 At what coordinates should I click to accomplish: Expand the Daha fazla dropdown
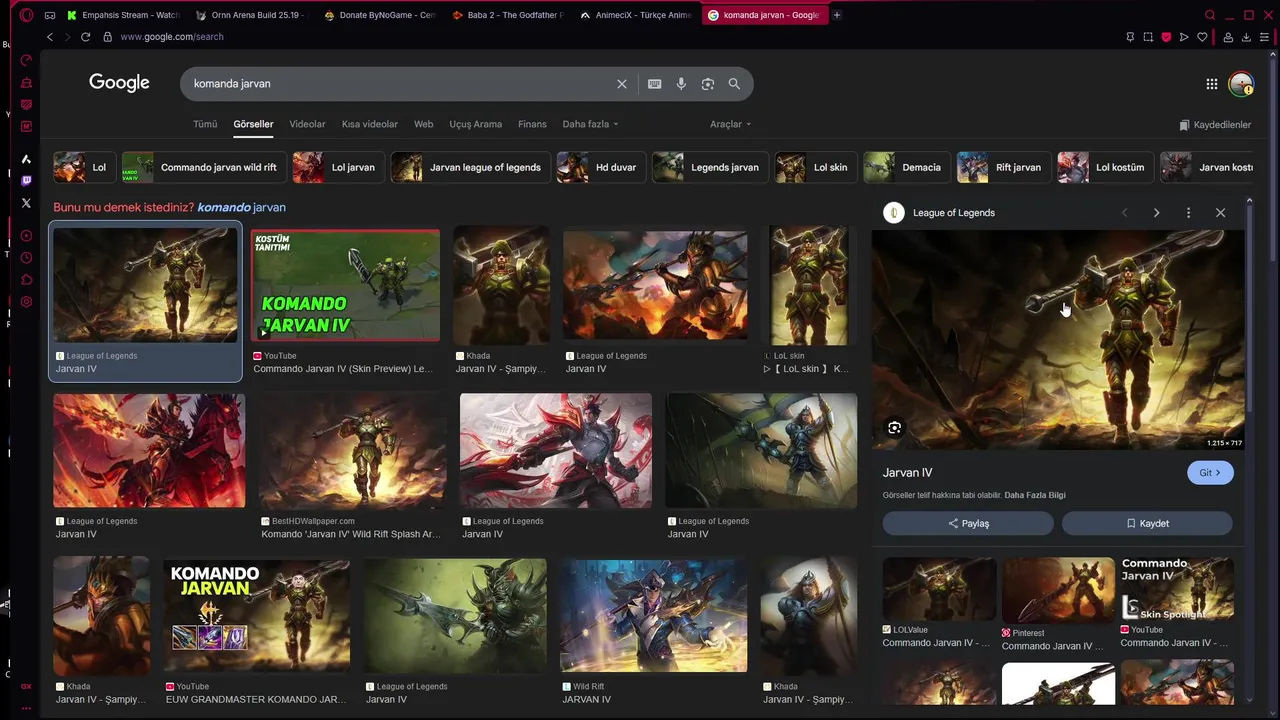(x=590, y=124)
